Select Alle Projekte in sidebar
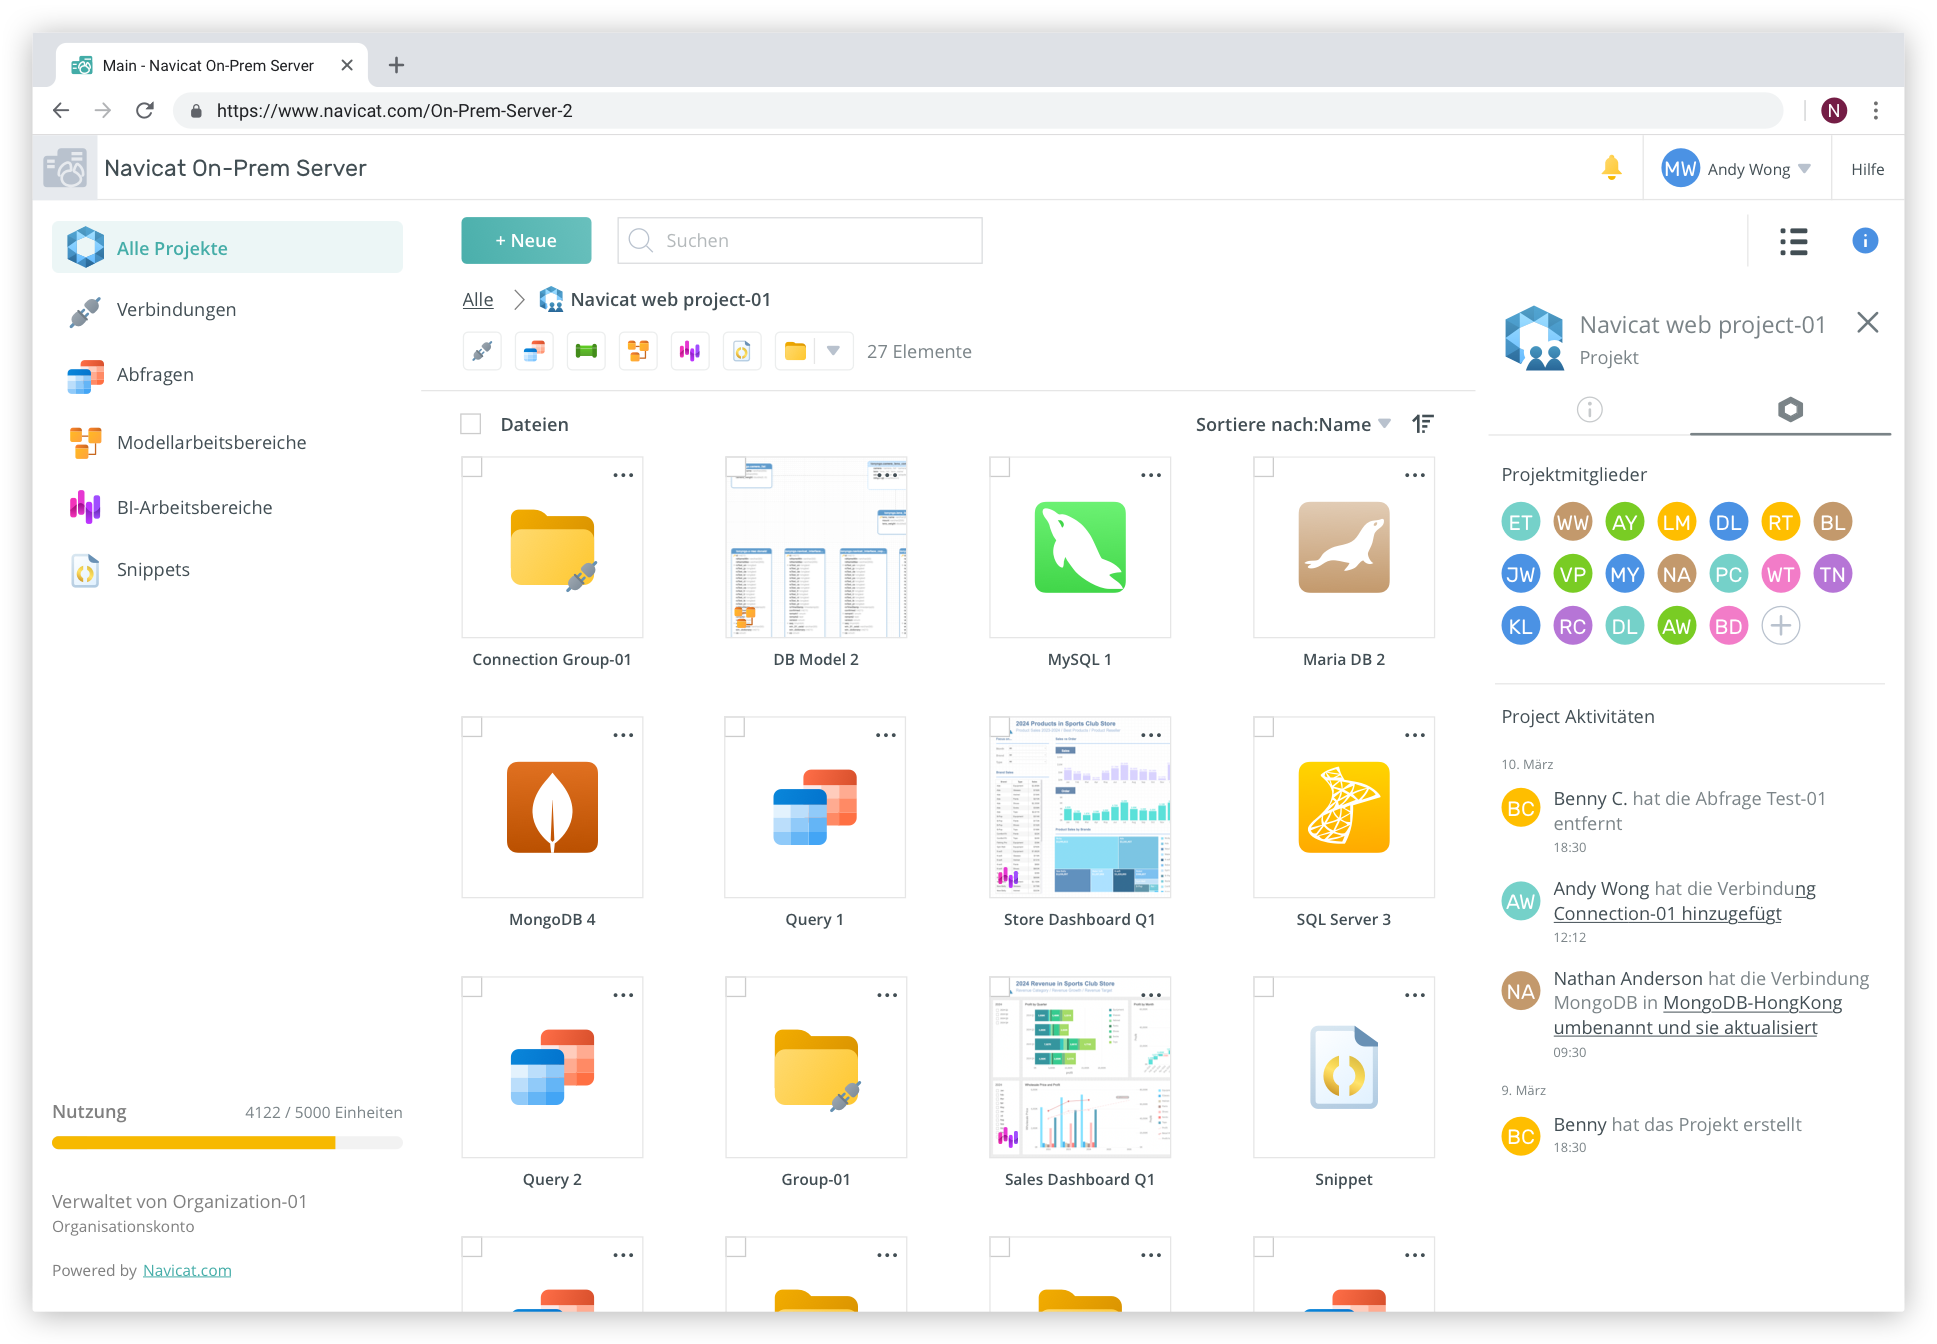 [227, 248]
